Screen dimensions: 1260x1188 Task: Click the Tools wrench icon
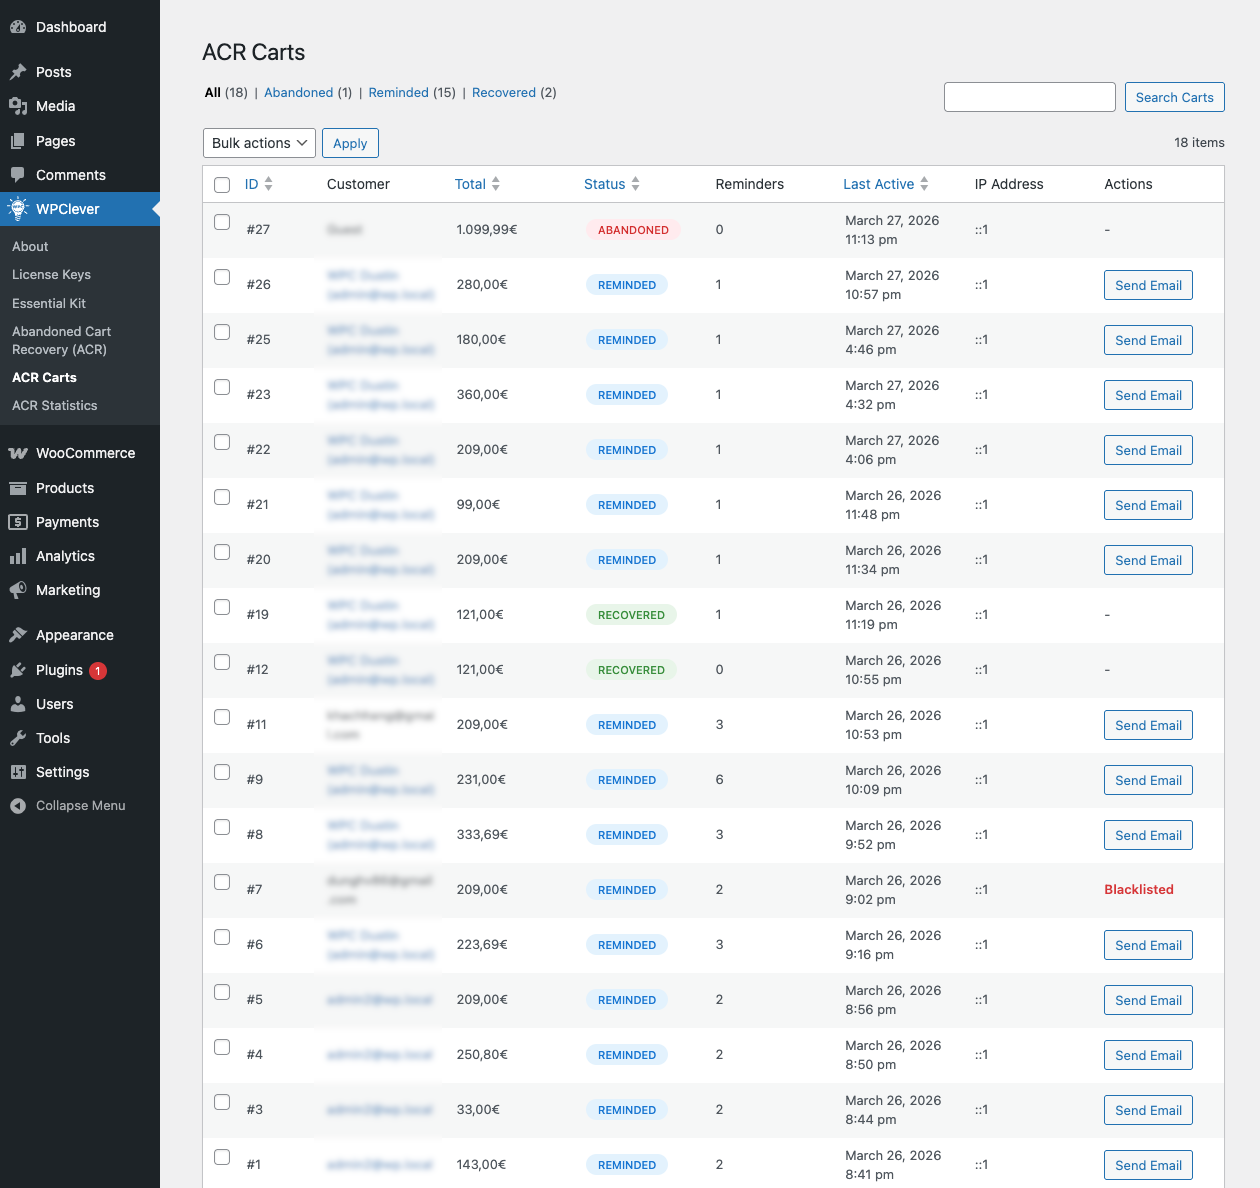(18, 738)
